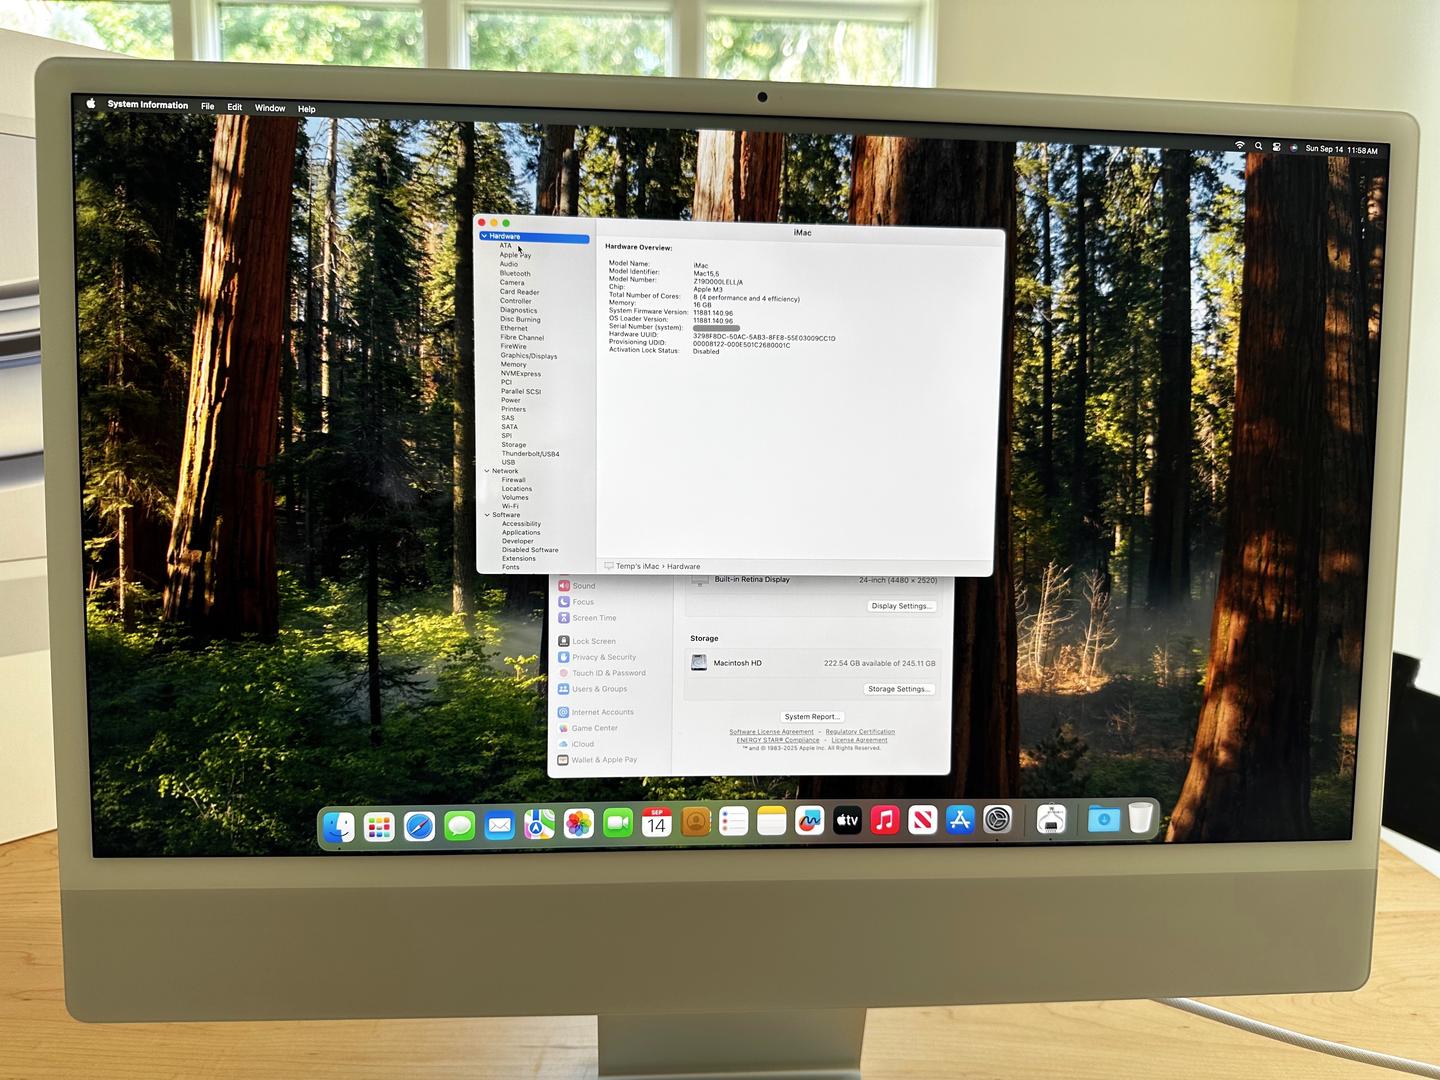Launch Reminders from the Dock

tap(733, 822)
